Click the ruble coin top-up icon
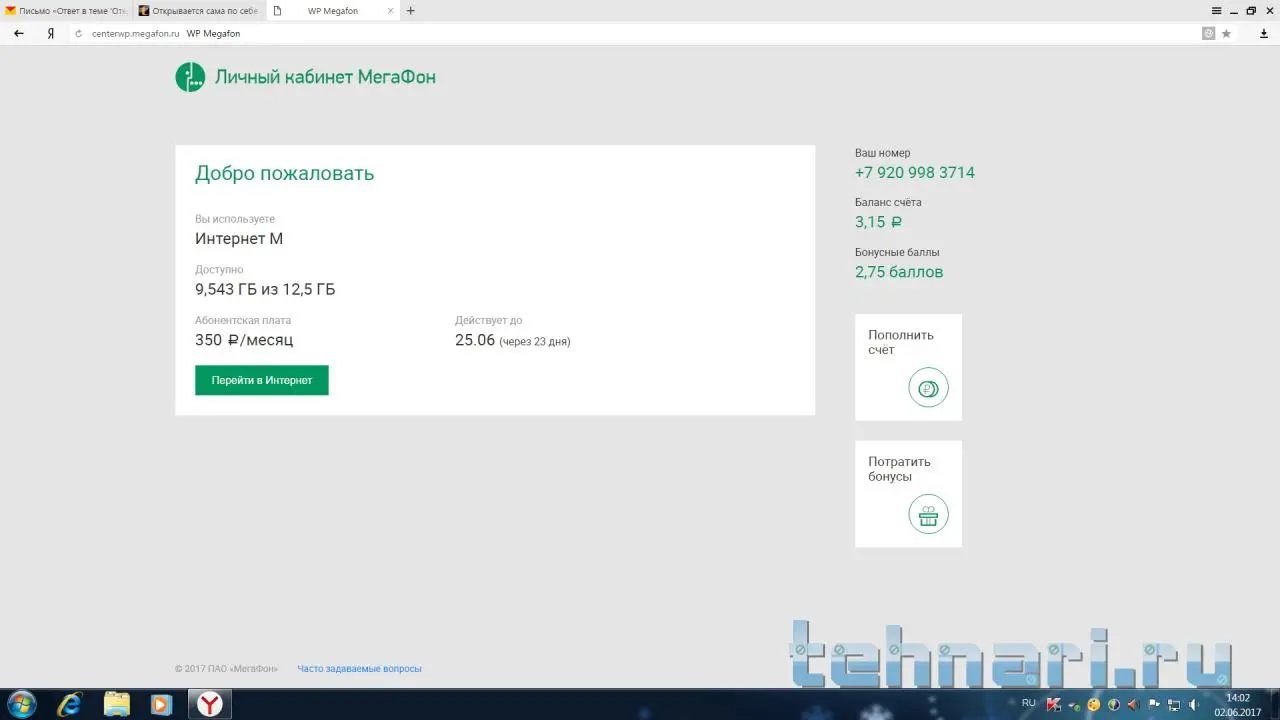The width and height of the screenshot is (1280, 720). point(928,388)
